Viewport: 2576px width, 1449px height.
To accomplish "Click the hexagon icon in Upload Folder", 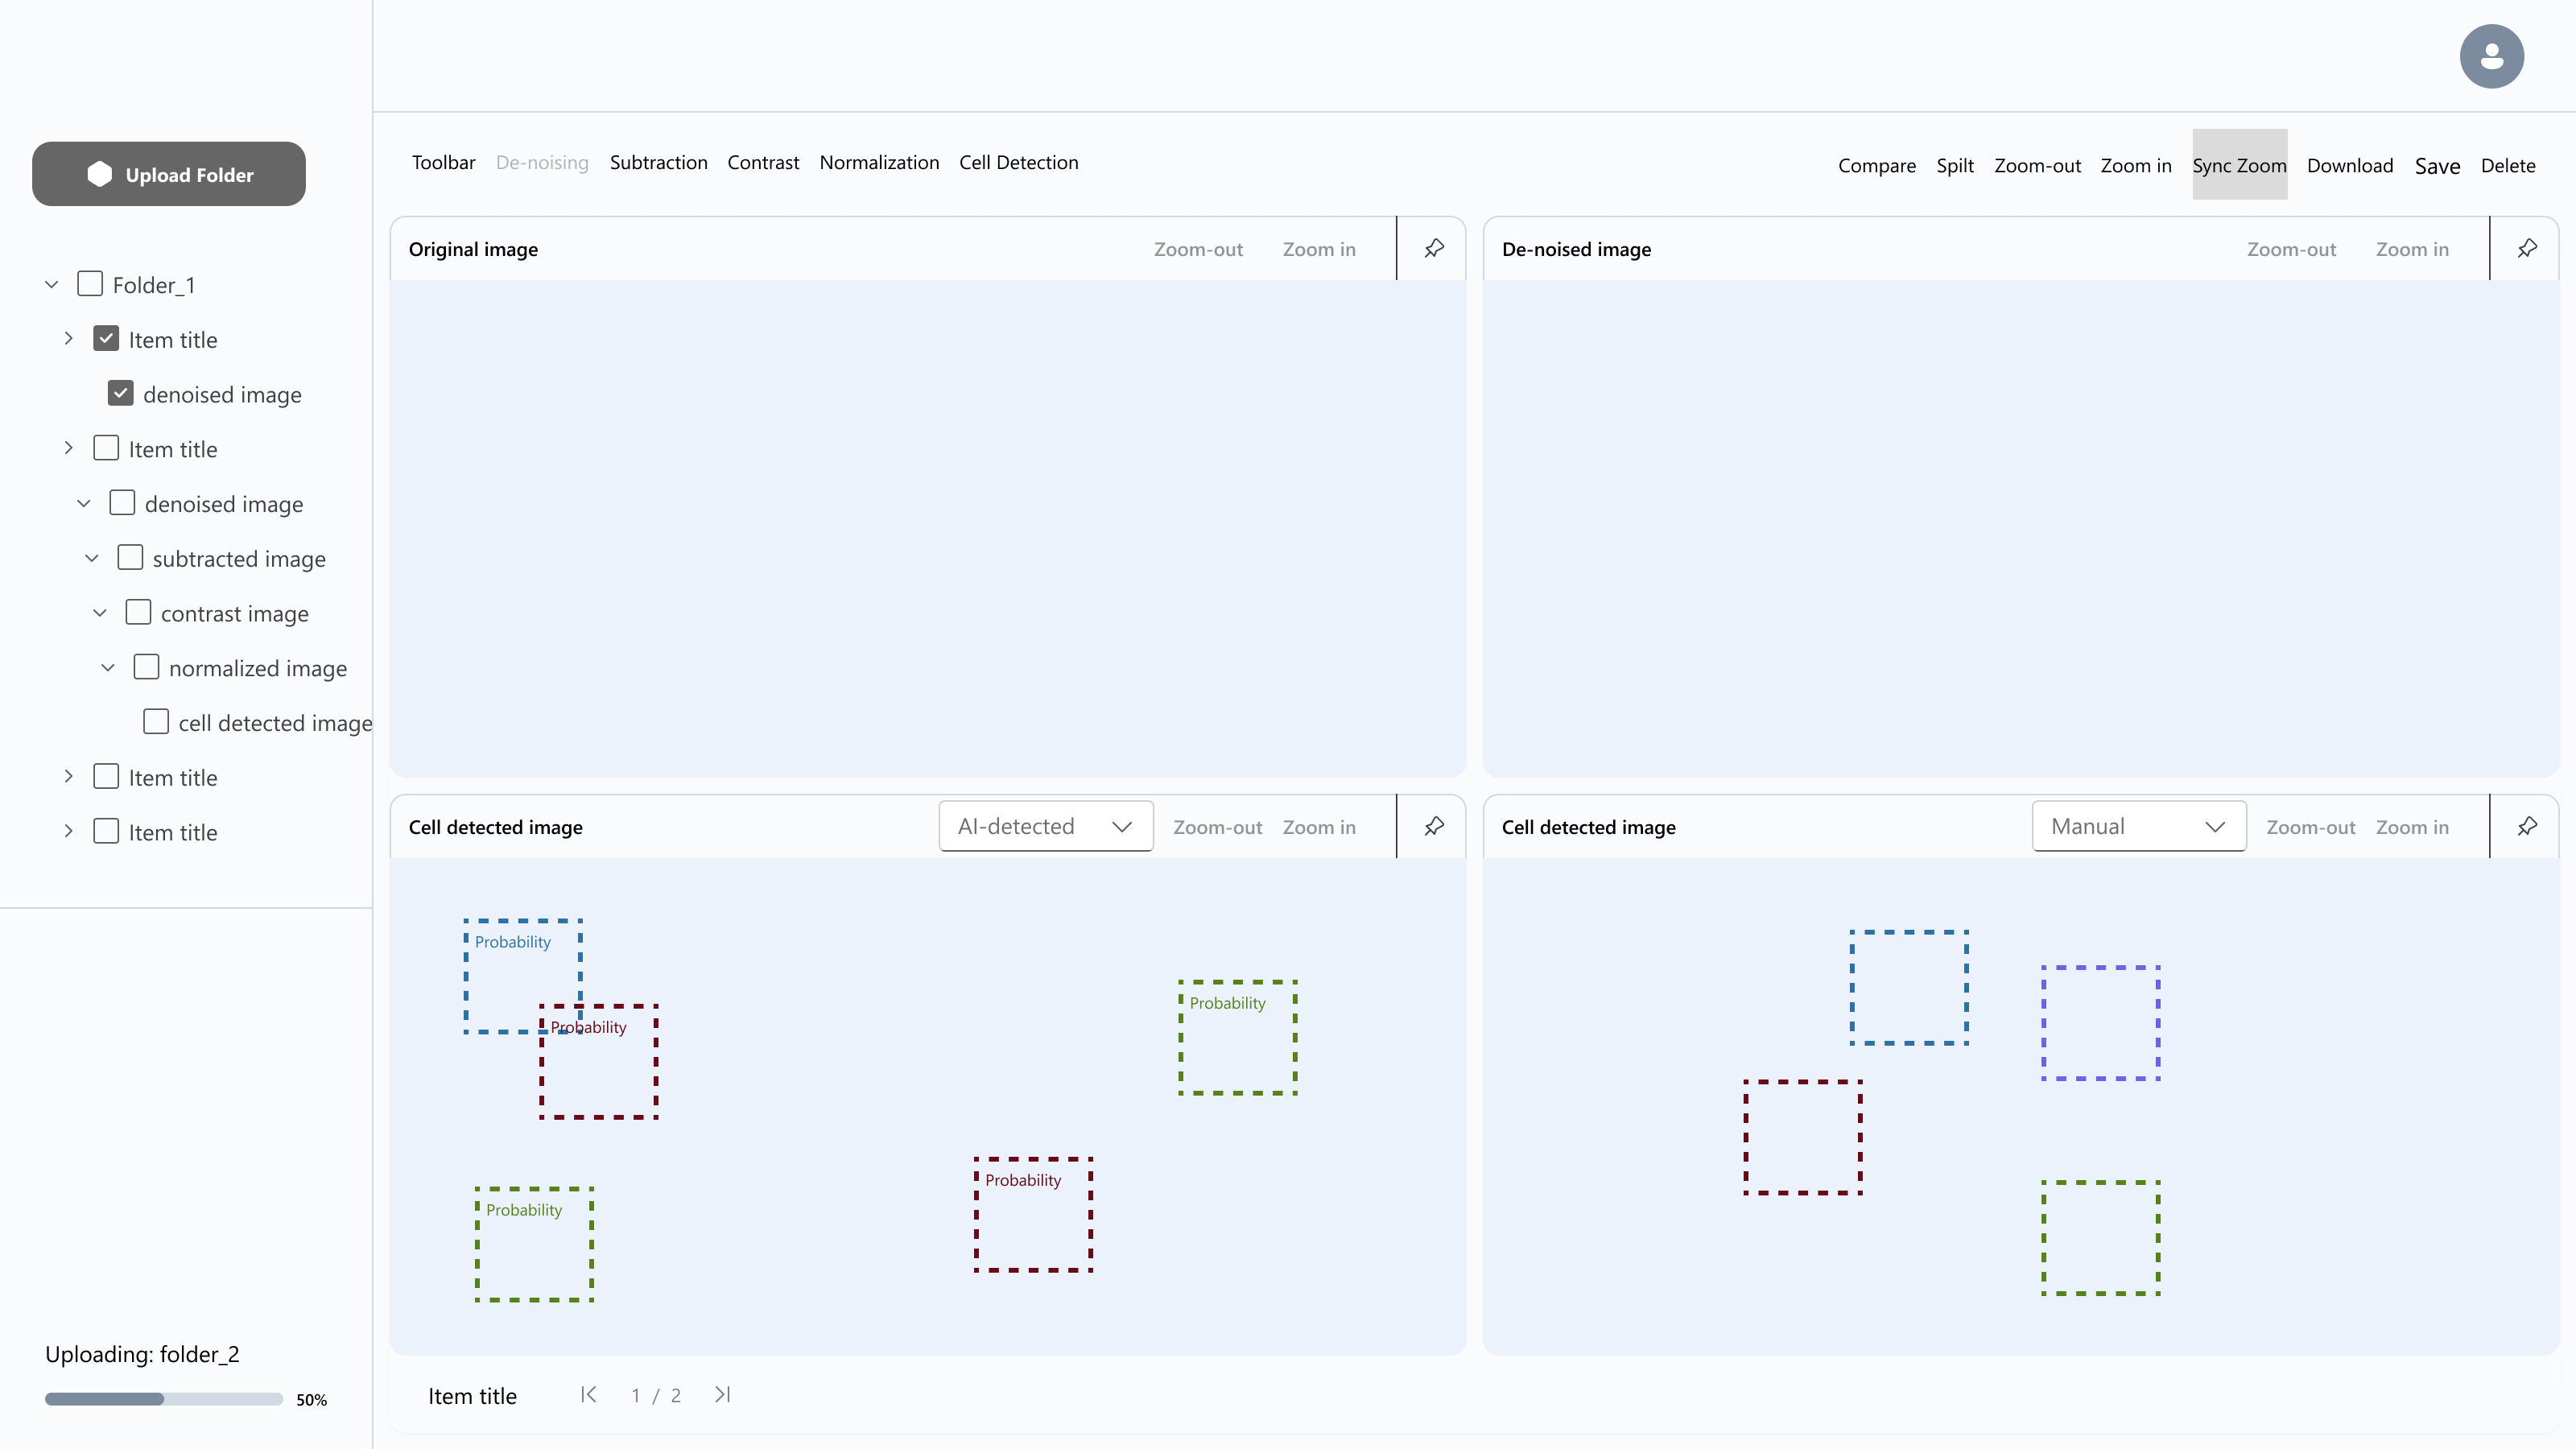I will pos(99,174).
